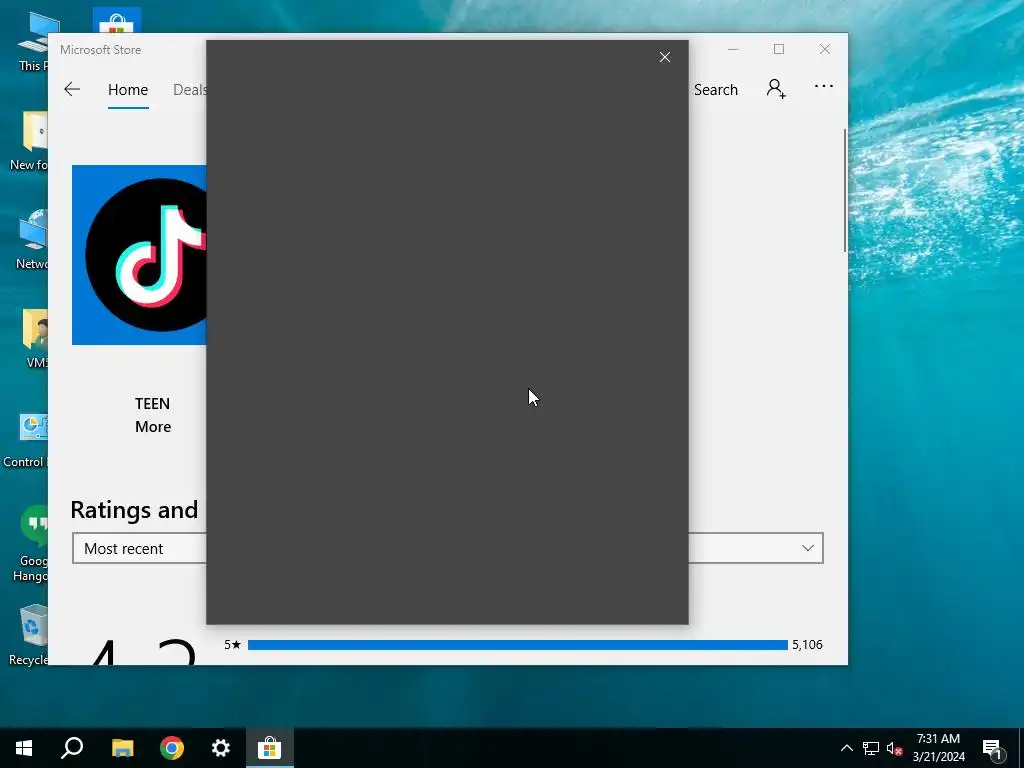Click the 5,106 rating count
Image resolution: width=1024 pixels, height=768 pixels.
tap(807, 645)
